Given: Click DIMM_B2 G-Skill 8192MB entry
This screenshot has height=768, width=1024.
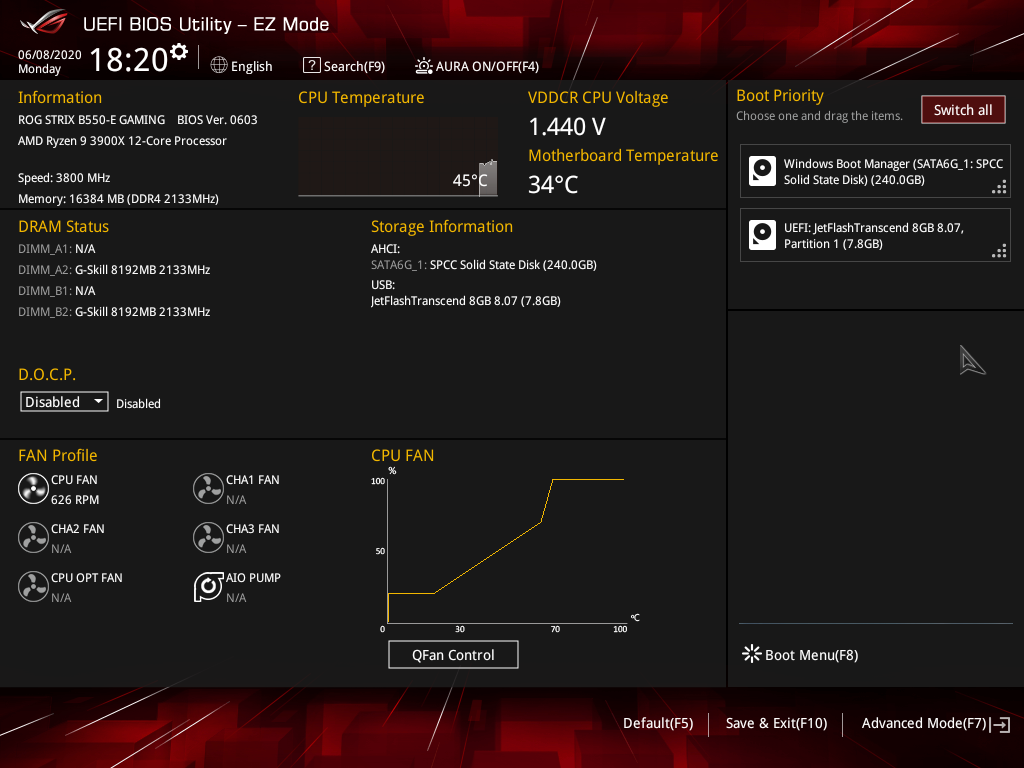Looking at the screenshot, I should (114, 312).
